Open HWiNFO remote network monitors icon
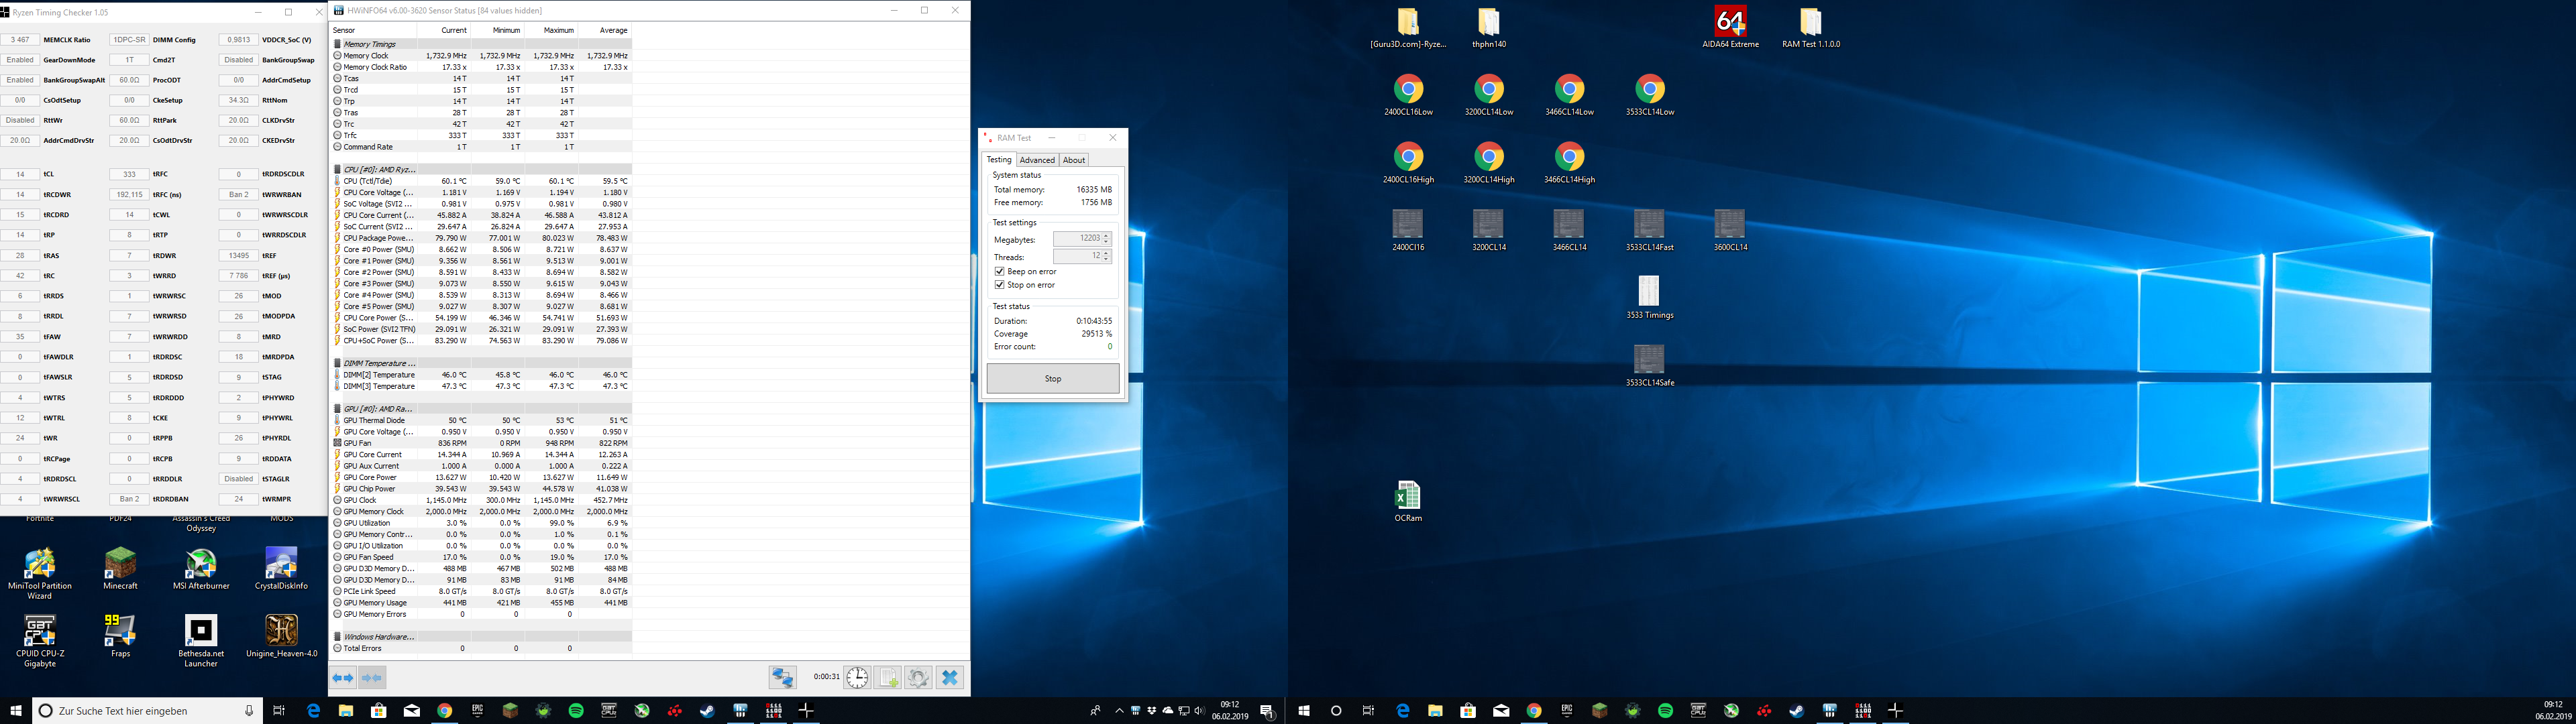 pos(782,678)
